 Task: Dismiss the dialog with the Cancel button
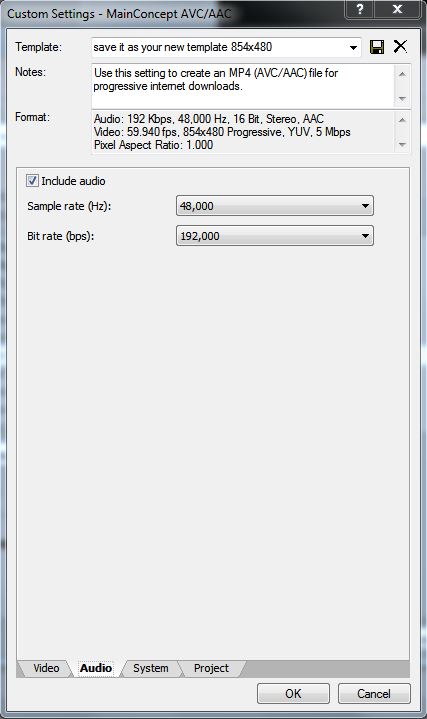coord(374,693)
